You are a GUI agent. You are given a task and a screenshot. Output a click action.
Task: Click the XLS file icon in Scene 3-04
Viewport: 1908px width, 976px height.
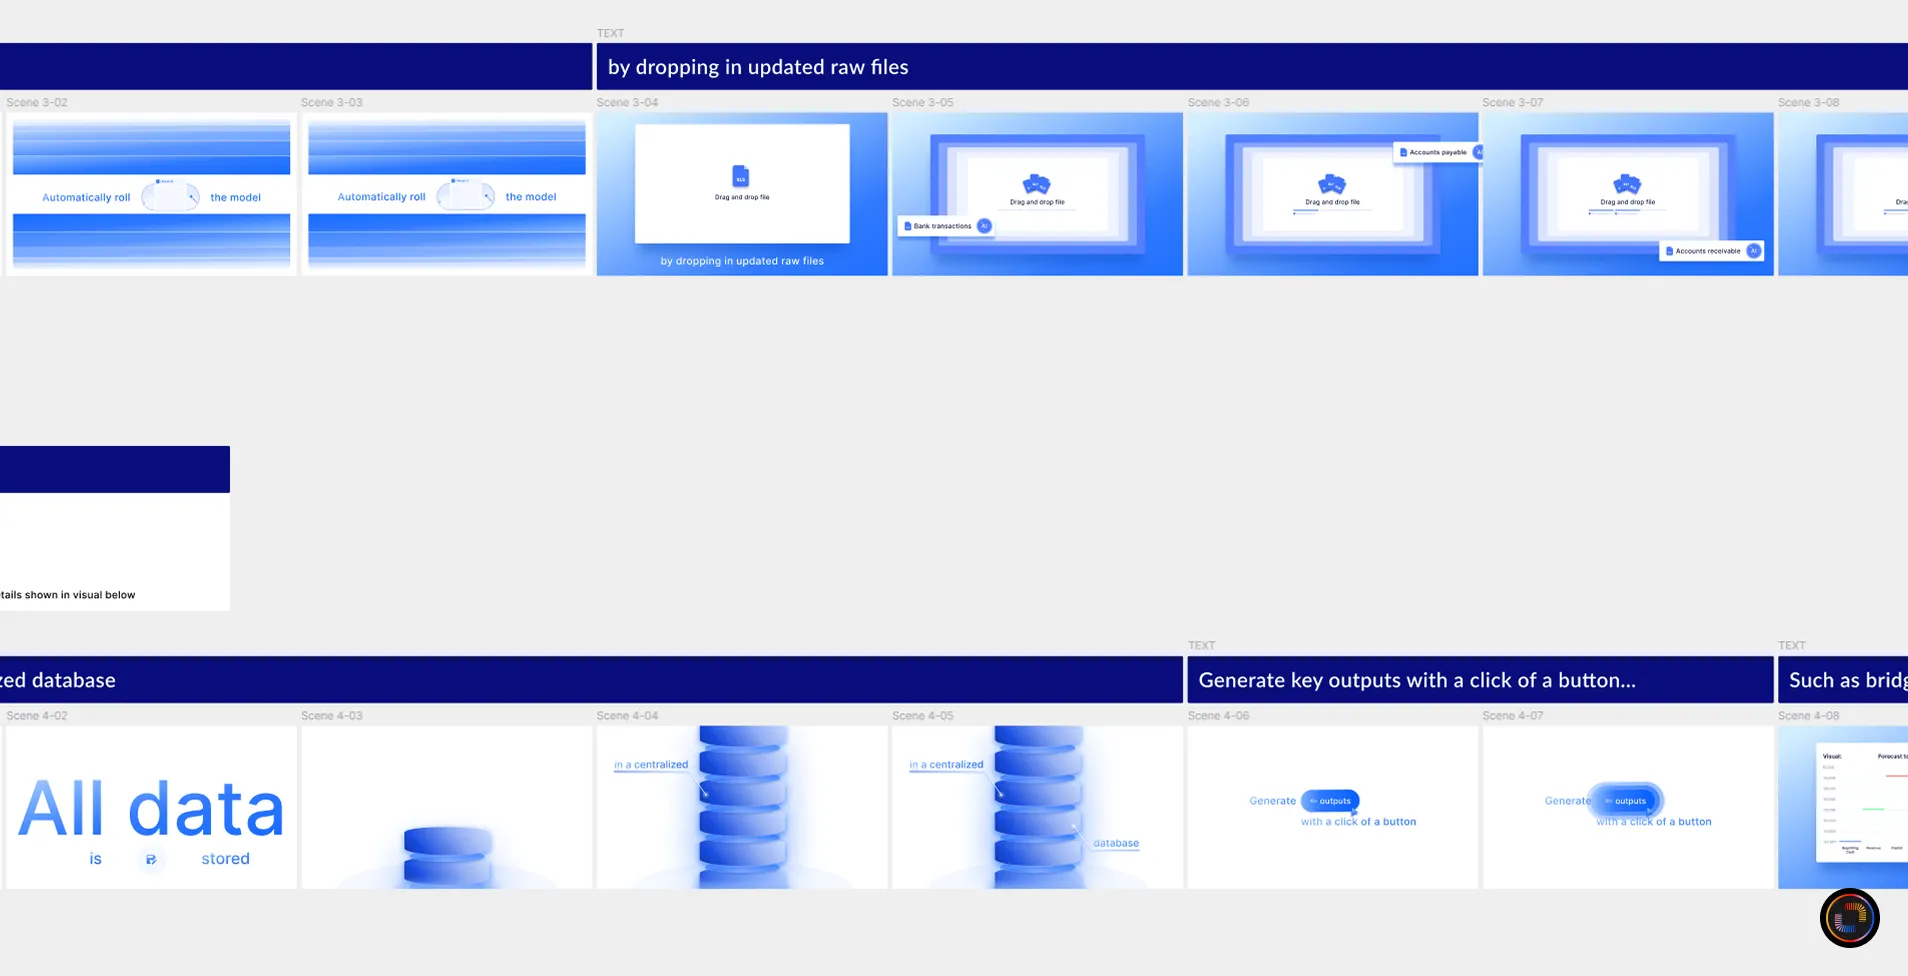740,176
